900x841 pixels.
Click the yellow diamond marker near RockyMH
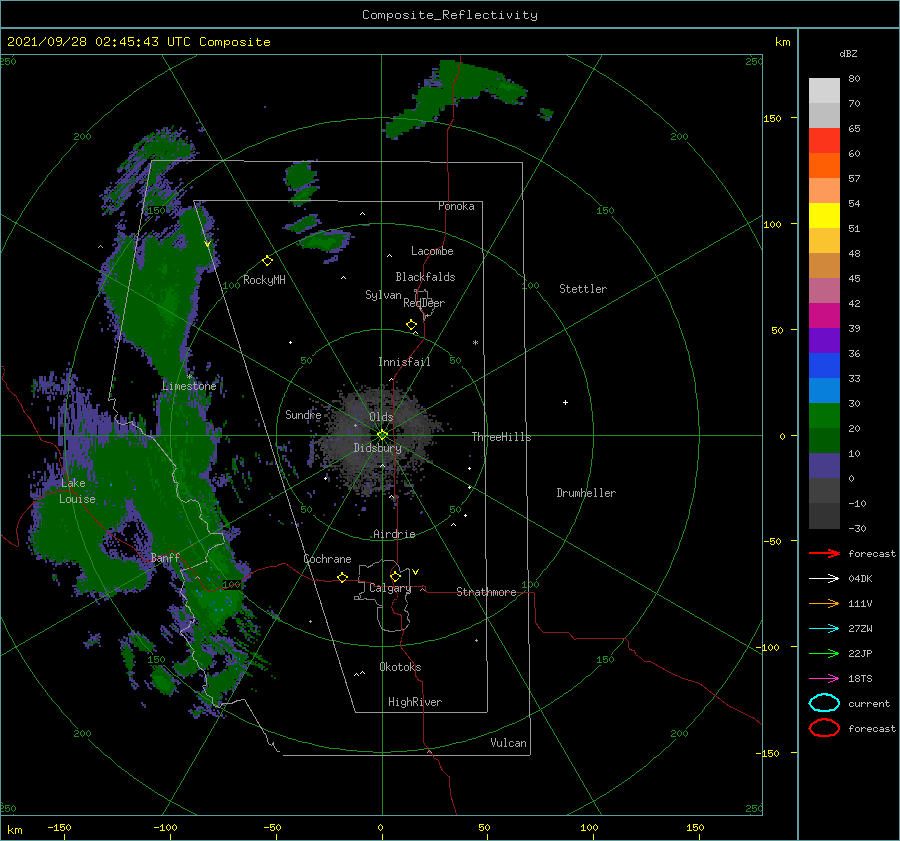(267, 261)
